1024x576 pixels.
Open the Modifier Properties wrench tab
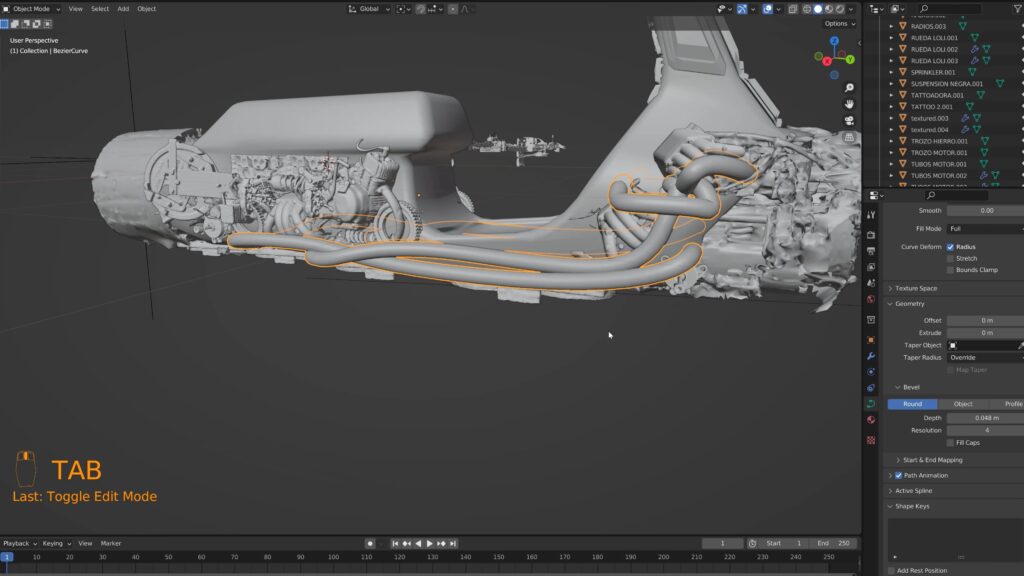click(x=873, y=355)
